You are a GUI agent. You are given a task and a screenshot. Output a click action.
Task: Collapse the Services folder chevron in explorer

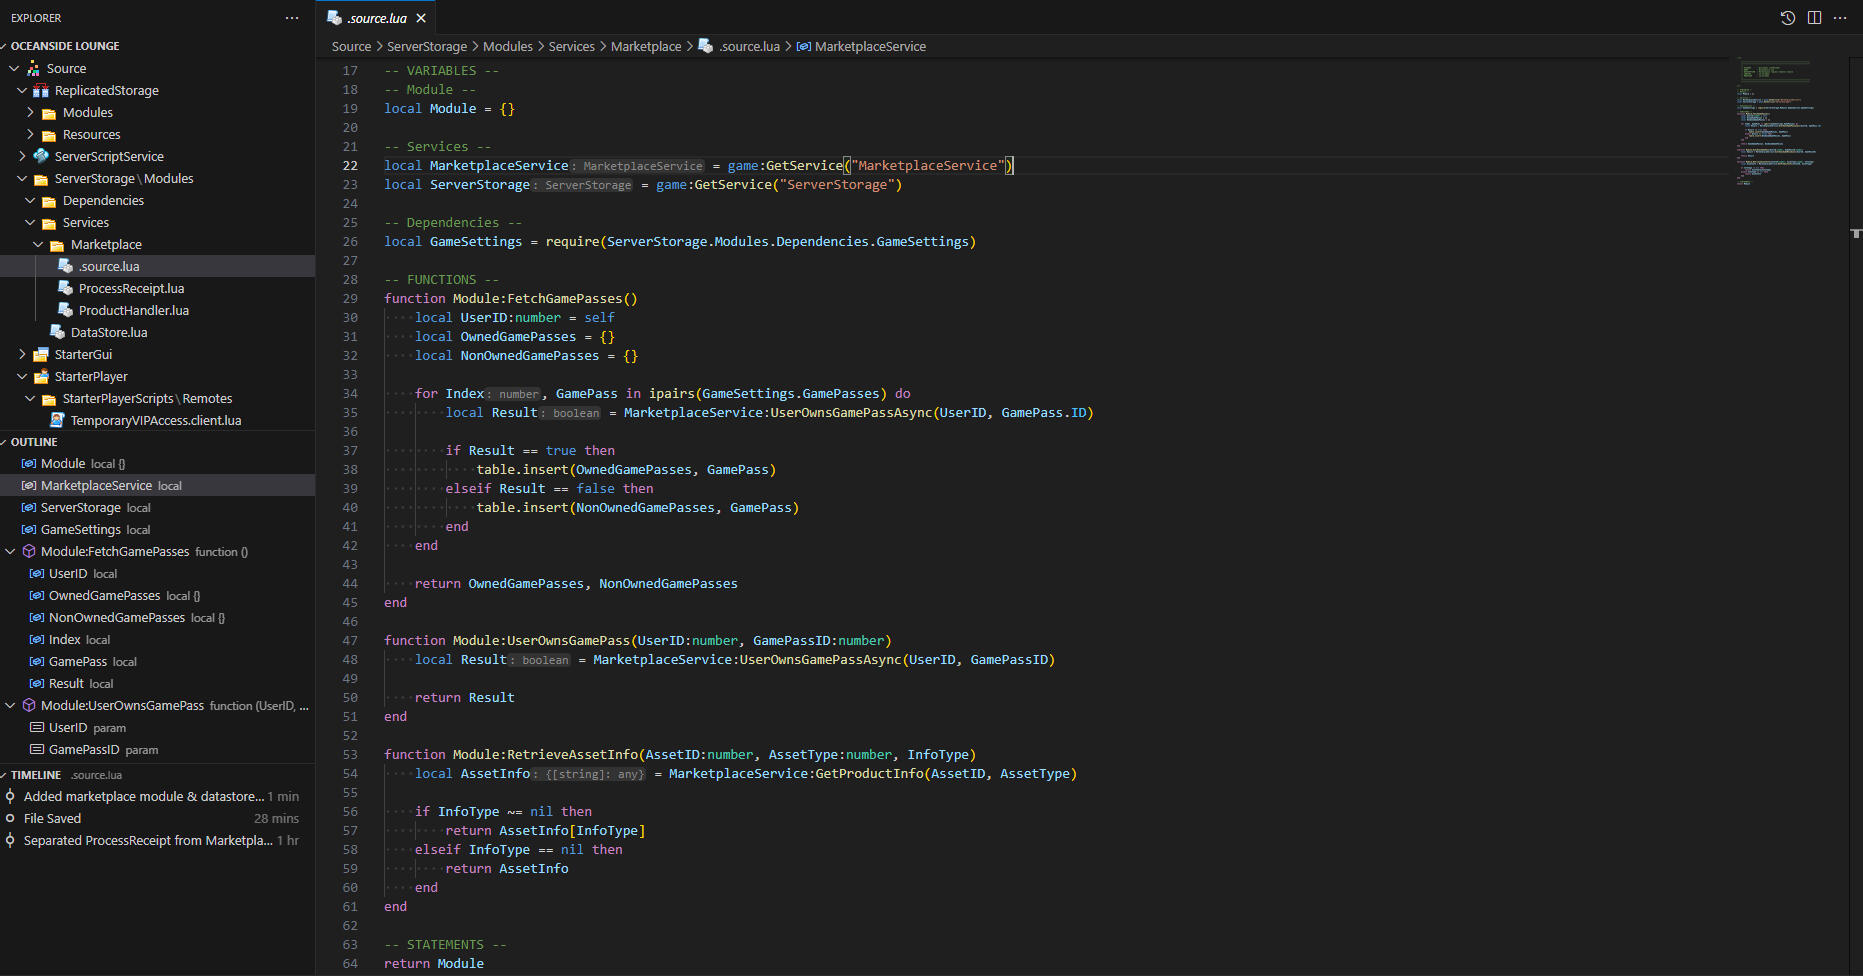coord(30,222)
